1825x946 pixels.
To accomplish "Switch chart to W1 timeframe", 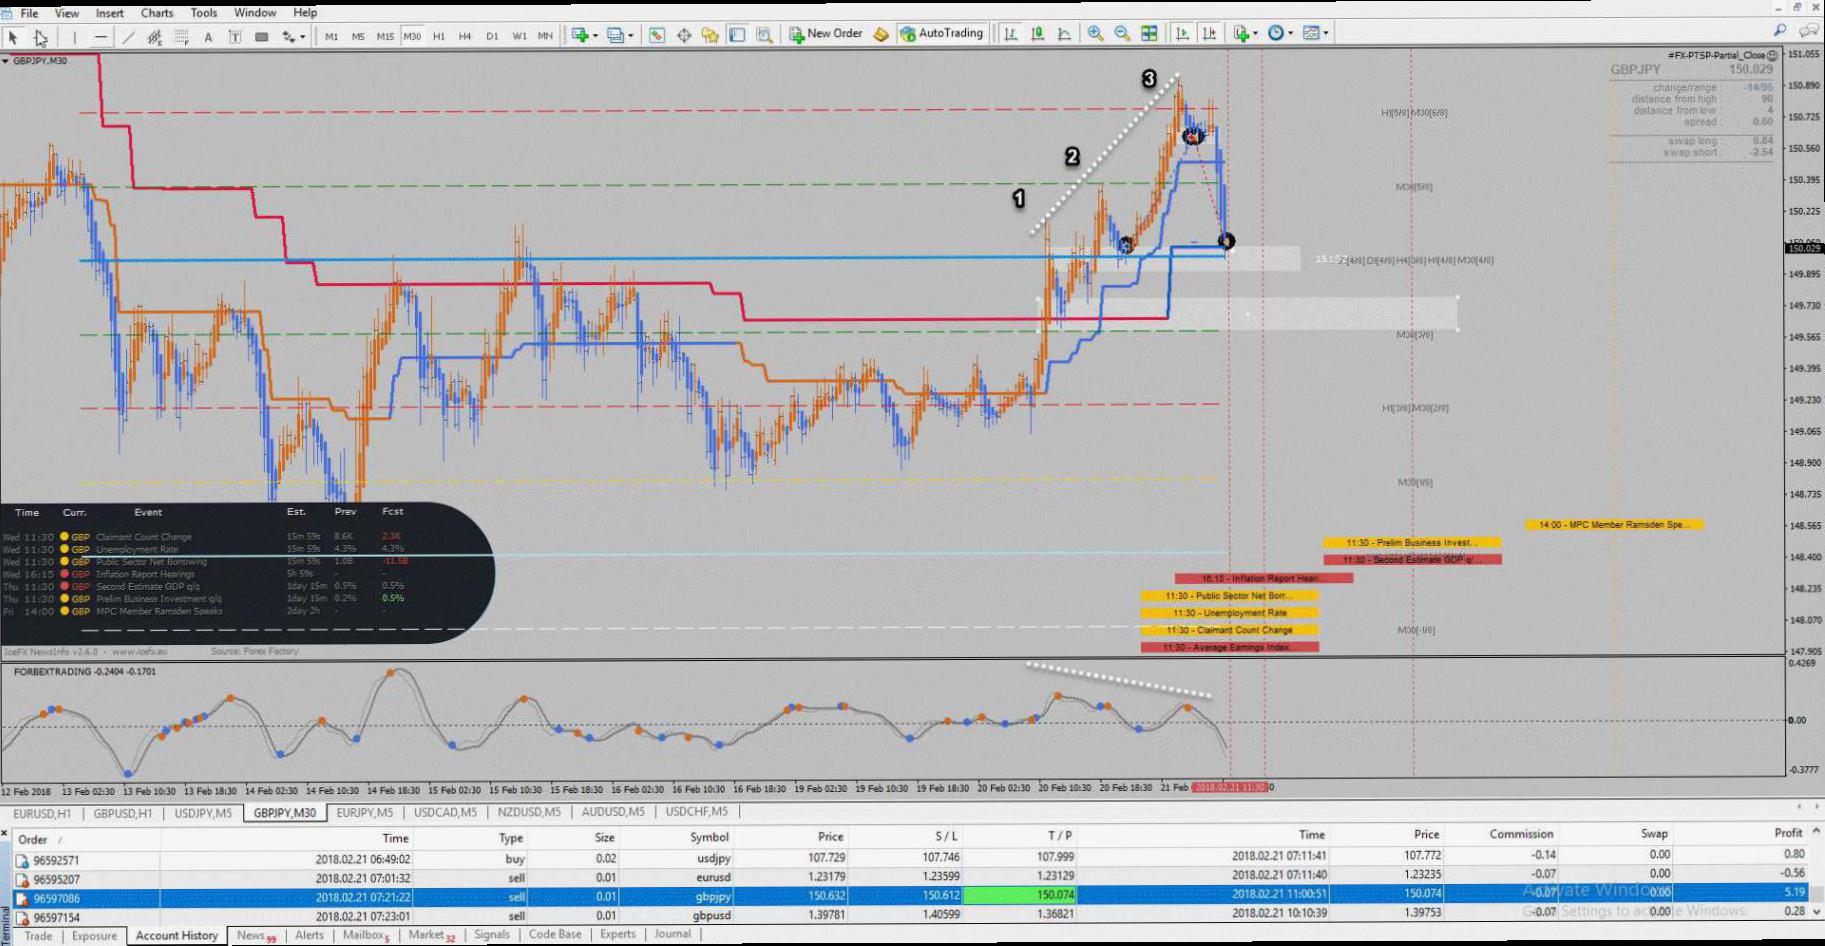I will (x=519, y=36).
